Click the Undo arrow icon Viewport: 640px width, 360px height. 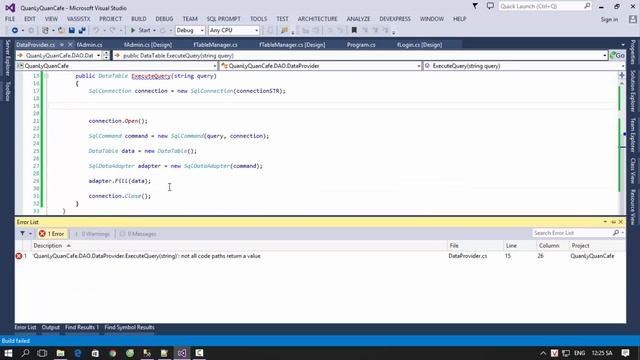(x=96, y=30)
